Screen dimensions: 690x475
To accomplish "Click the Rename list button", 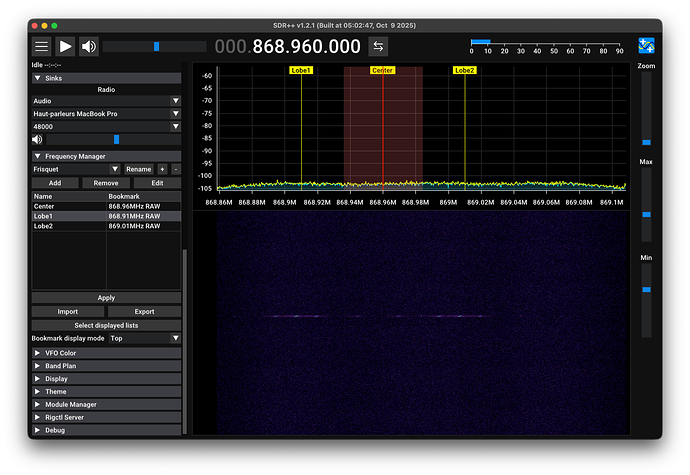I will 139,170.
